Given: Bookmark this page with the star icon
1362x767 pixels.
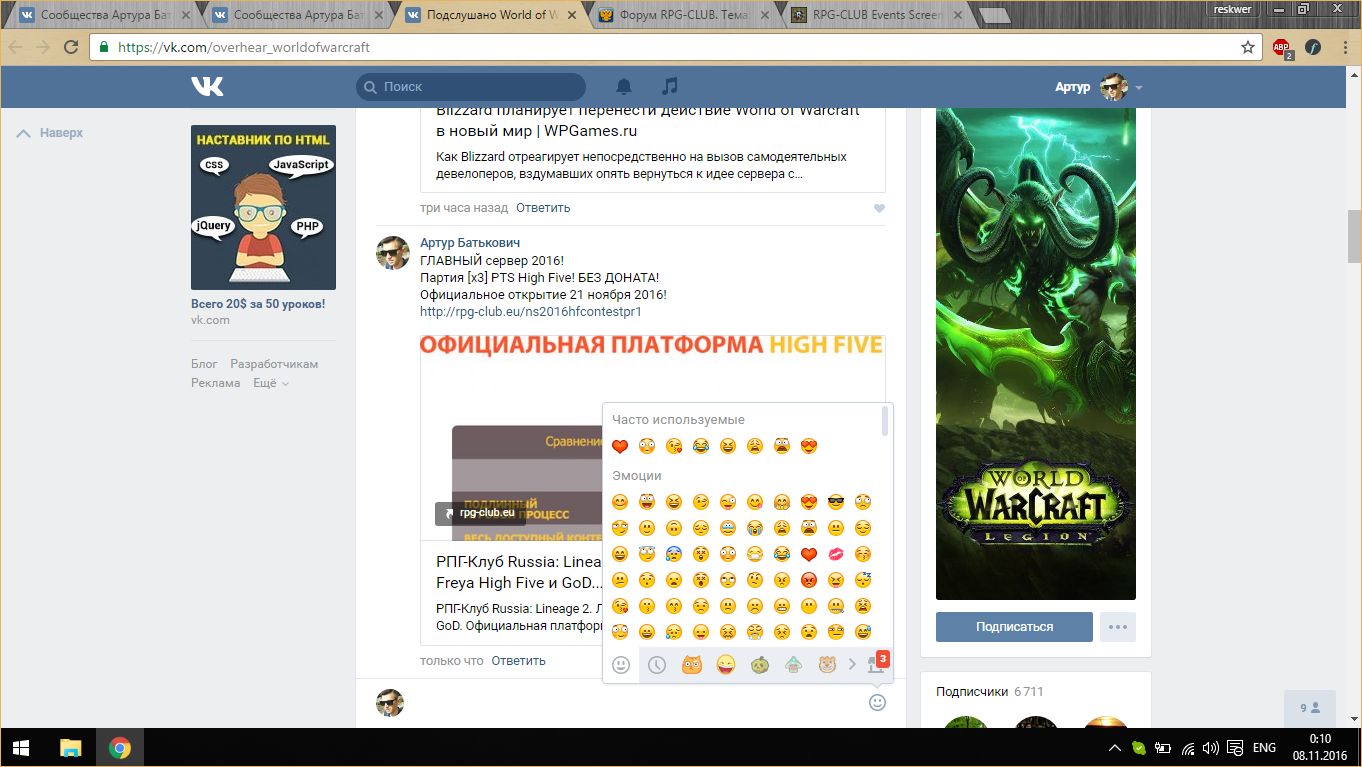Looking at the screenshot, I should click(1247, 47).
